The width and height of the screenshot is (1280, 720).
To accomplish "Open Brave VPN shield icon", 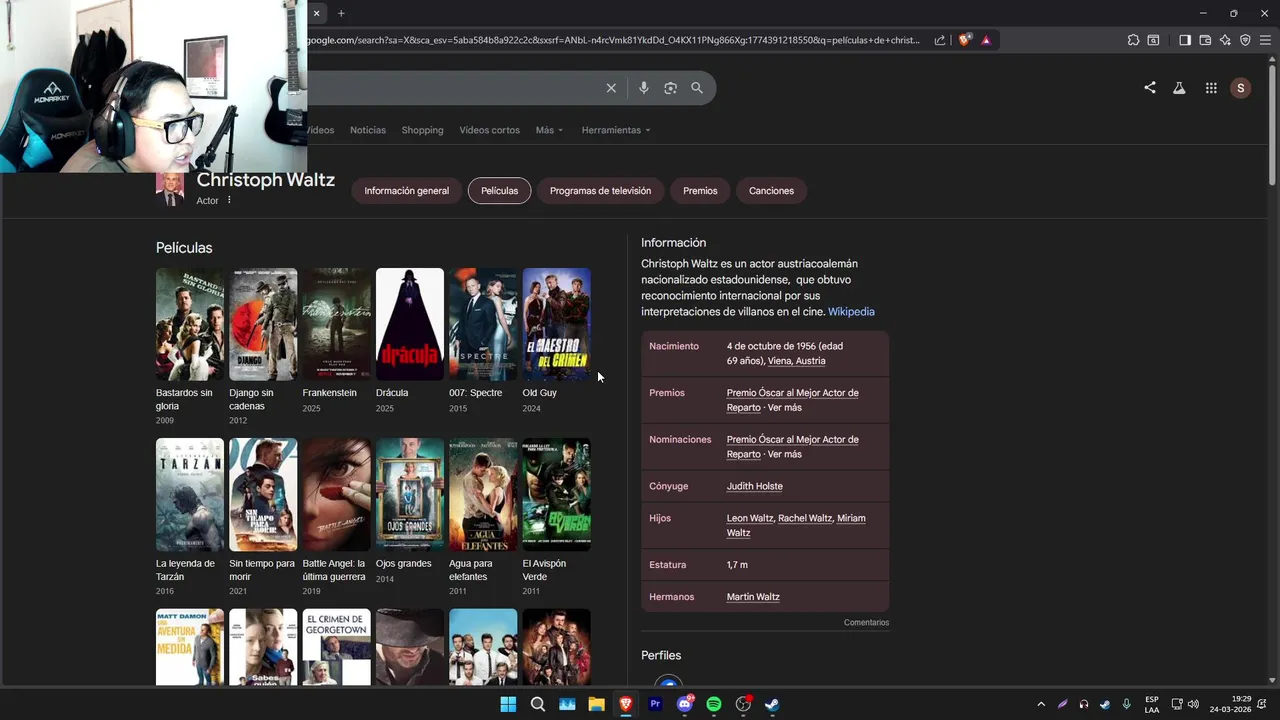I will point(1245,40).
